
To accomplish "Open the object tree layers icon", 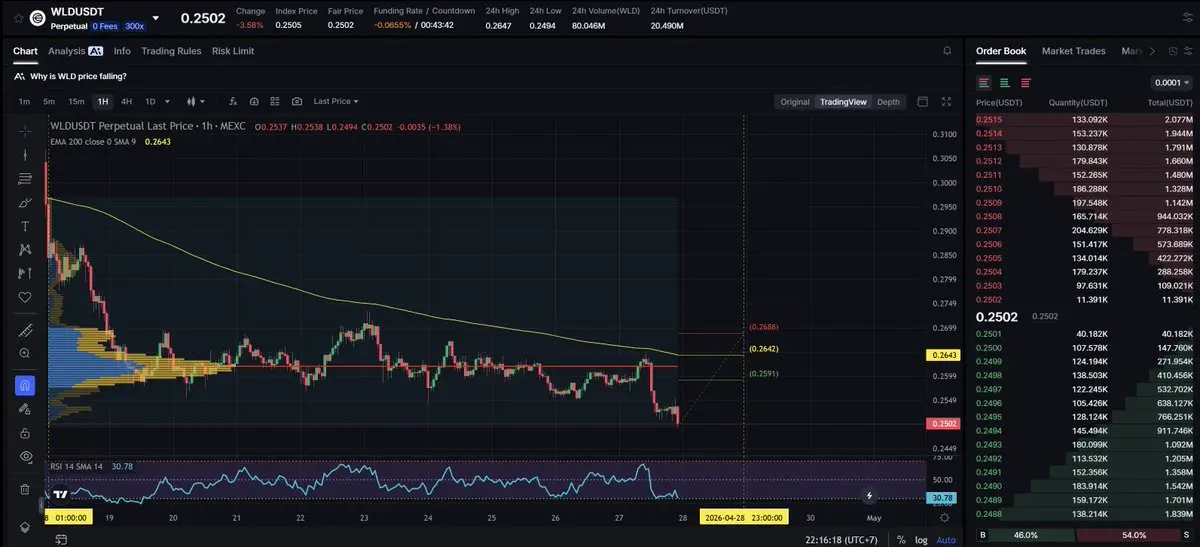I will [25, 526].
